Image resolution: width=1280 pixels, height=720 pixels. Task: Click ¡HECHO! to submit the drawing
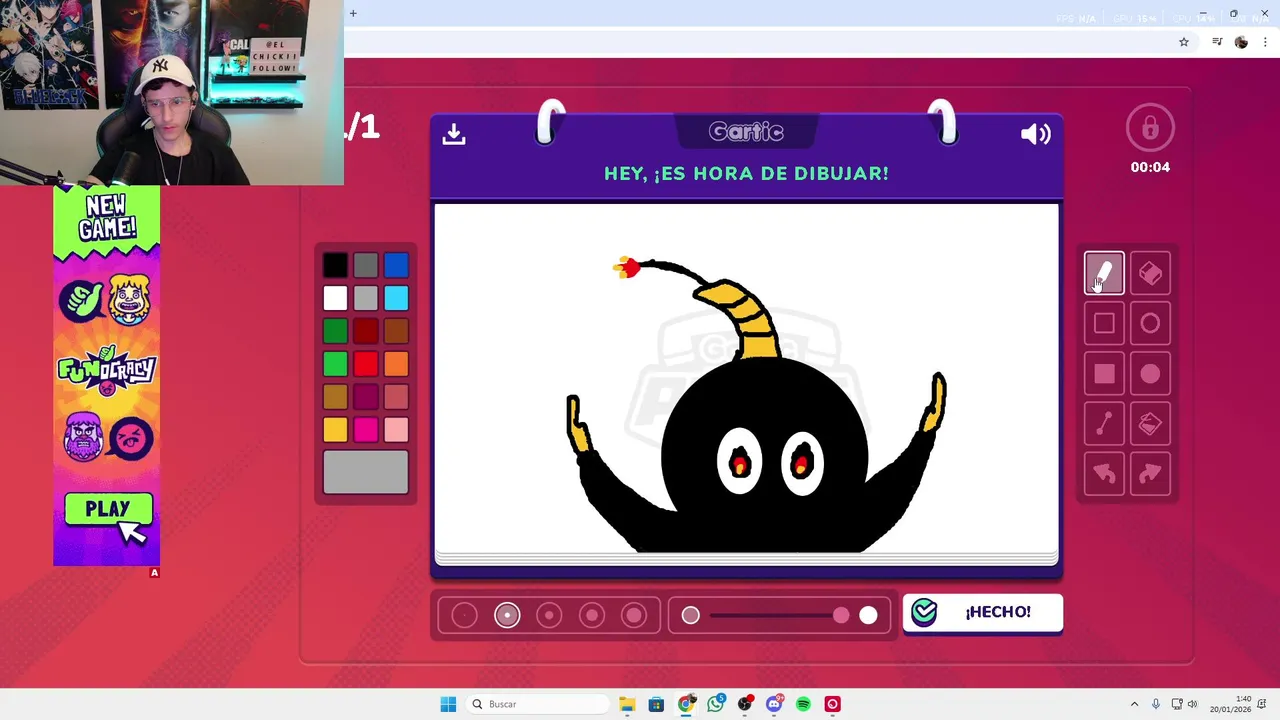tap(983, 612)
